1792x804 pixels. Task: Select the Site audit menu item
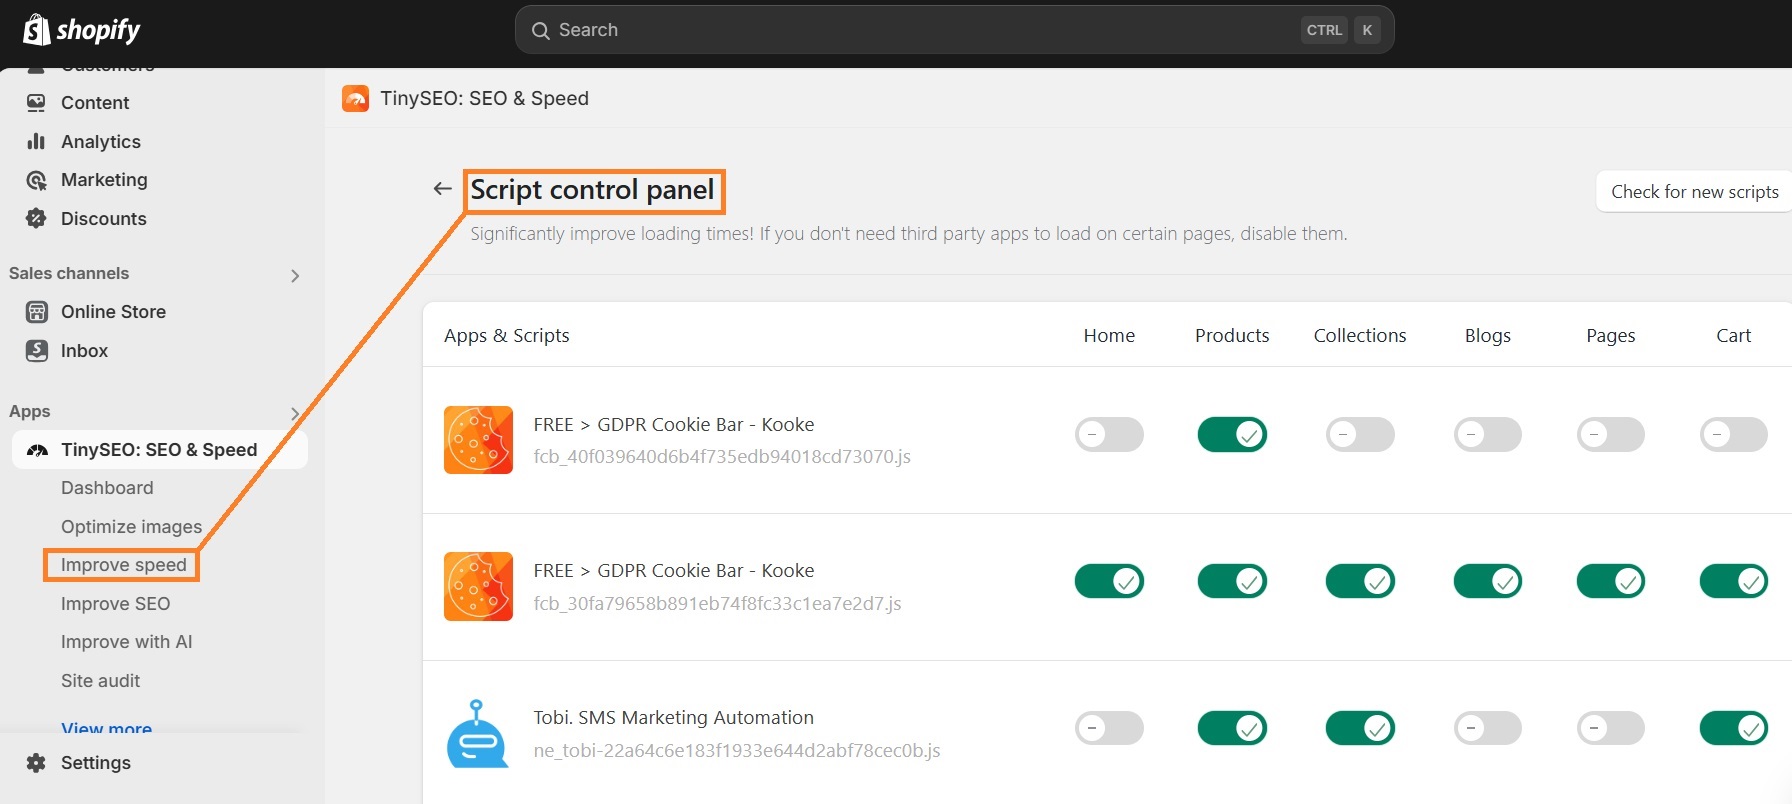tap(100, 680)
